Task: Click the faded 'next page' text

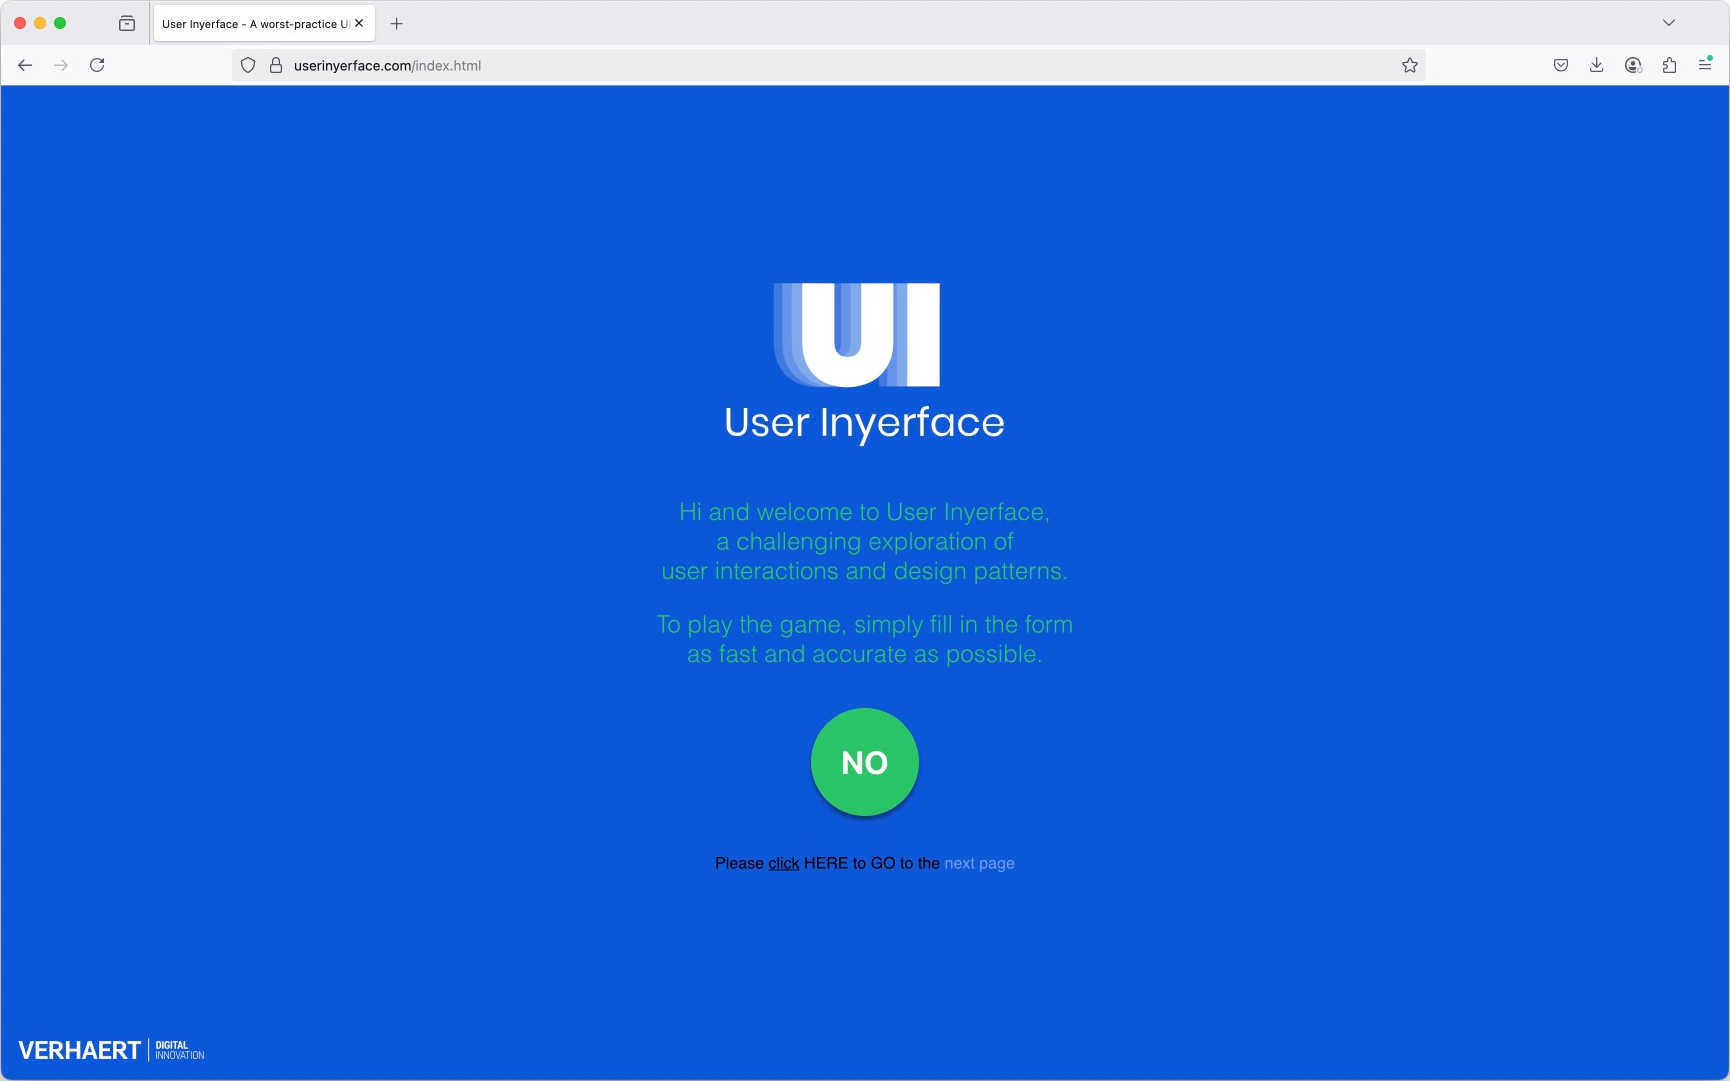Action: point(979,863)
